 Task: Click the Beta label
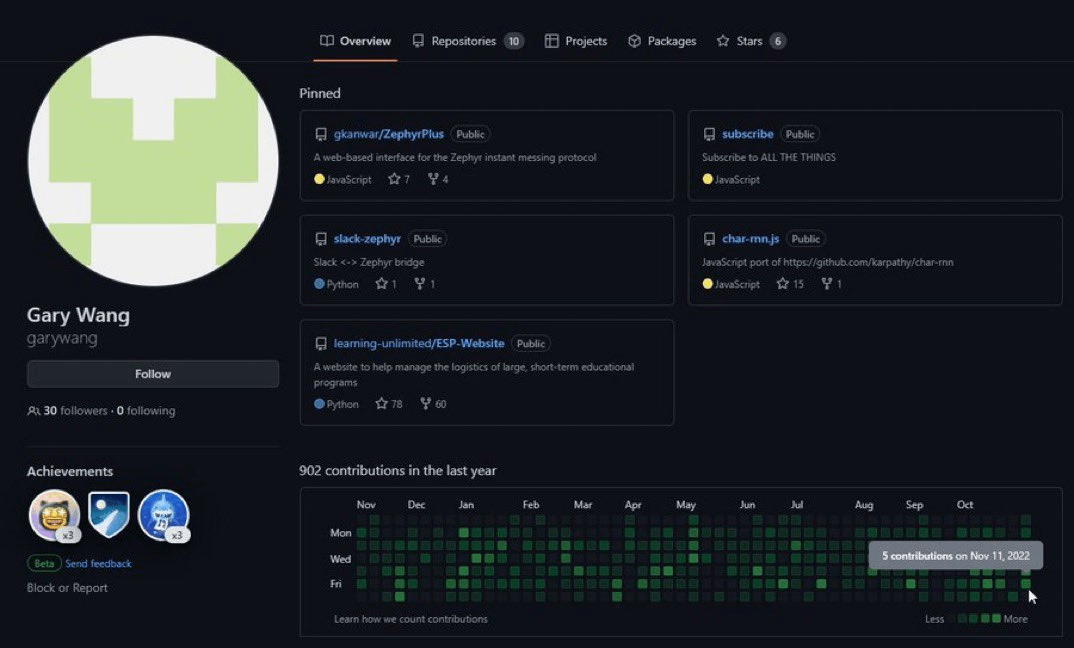click(x=44, y=564)
